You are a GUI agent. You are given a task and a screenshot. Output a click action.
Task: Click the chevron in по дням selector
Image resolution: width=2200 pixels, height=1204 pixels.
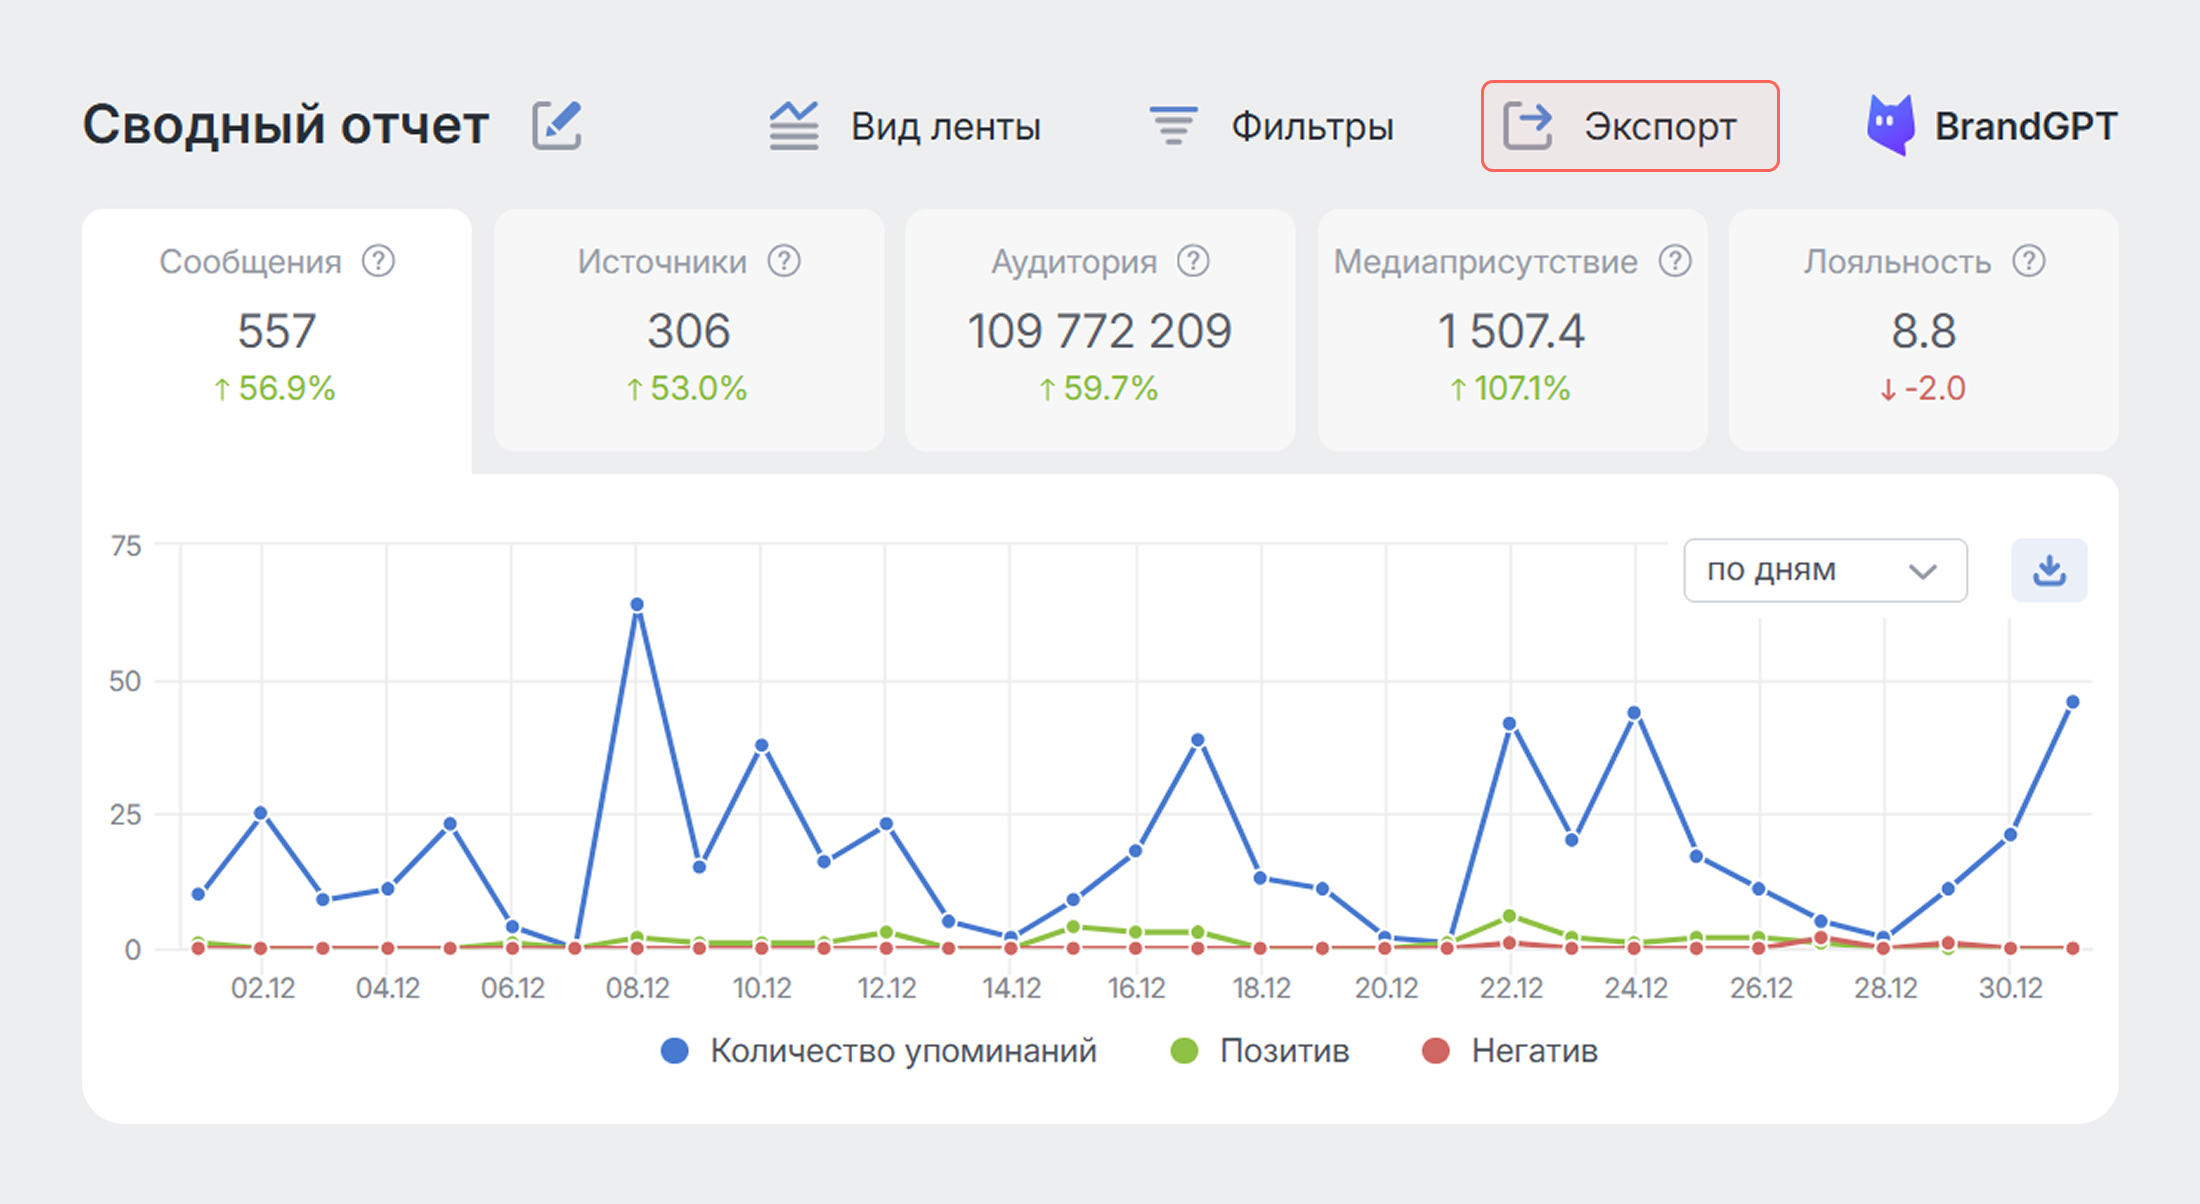[x=1923, y=570]
